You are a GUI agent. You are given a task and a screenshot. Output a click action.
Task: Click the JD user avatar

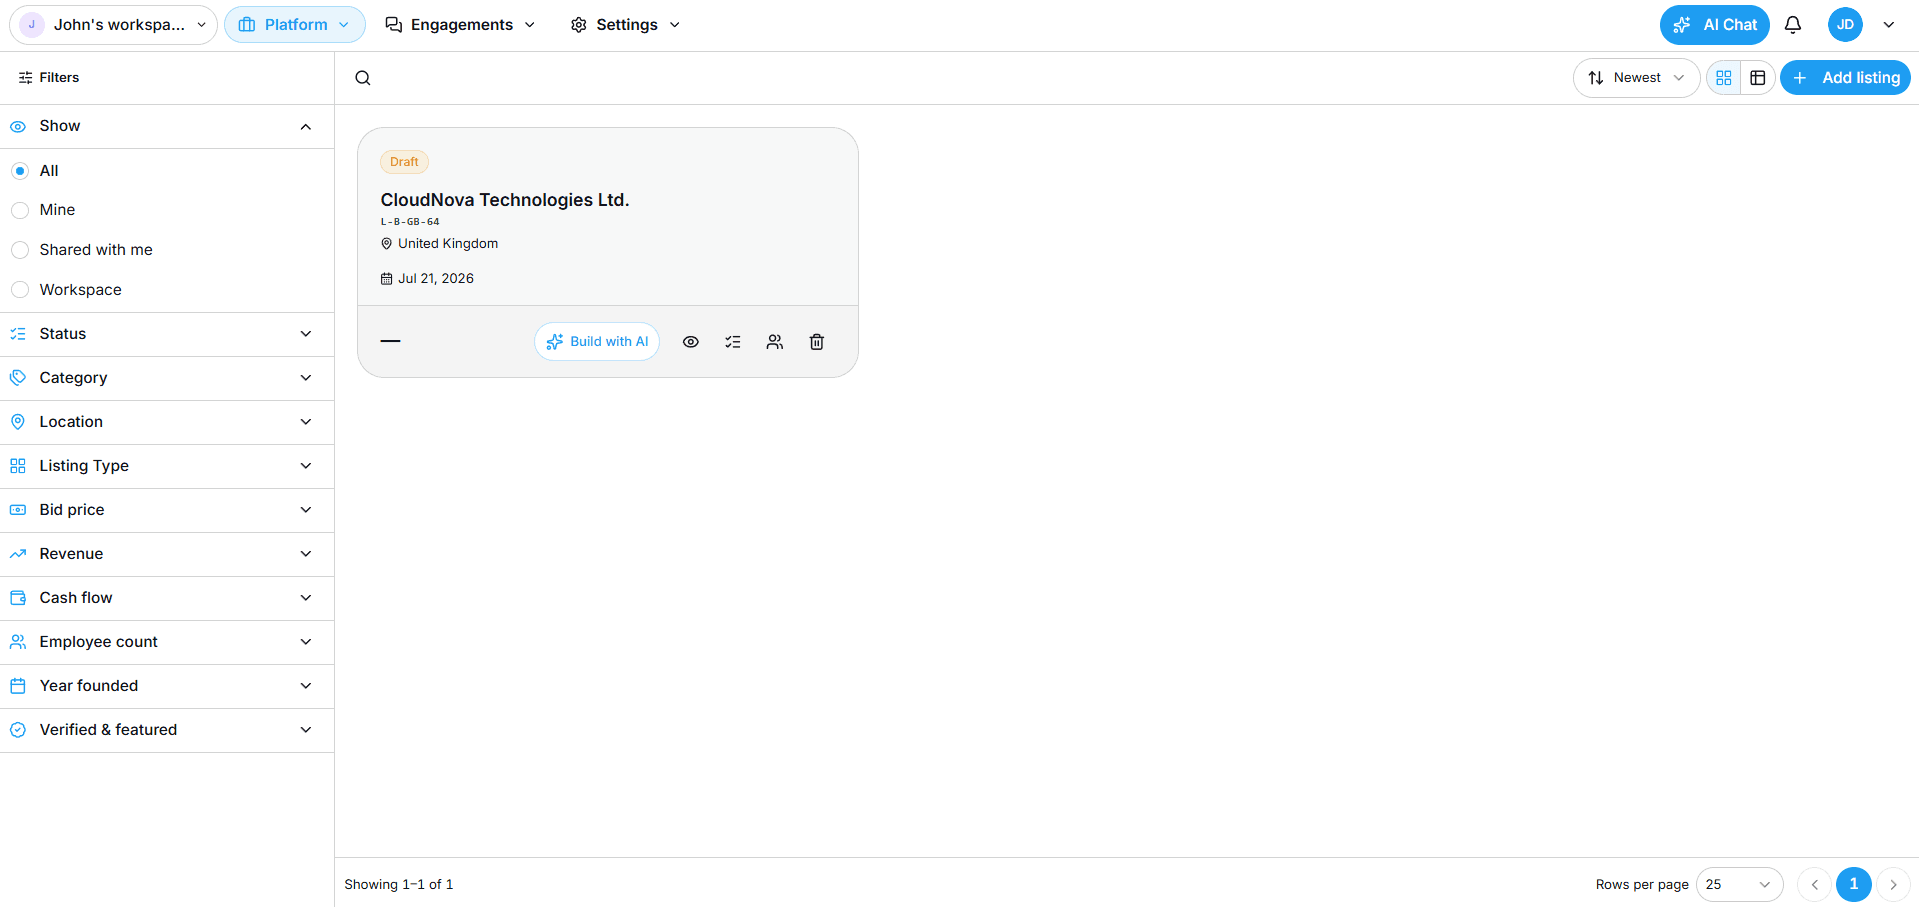tap(1845, 25)
